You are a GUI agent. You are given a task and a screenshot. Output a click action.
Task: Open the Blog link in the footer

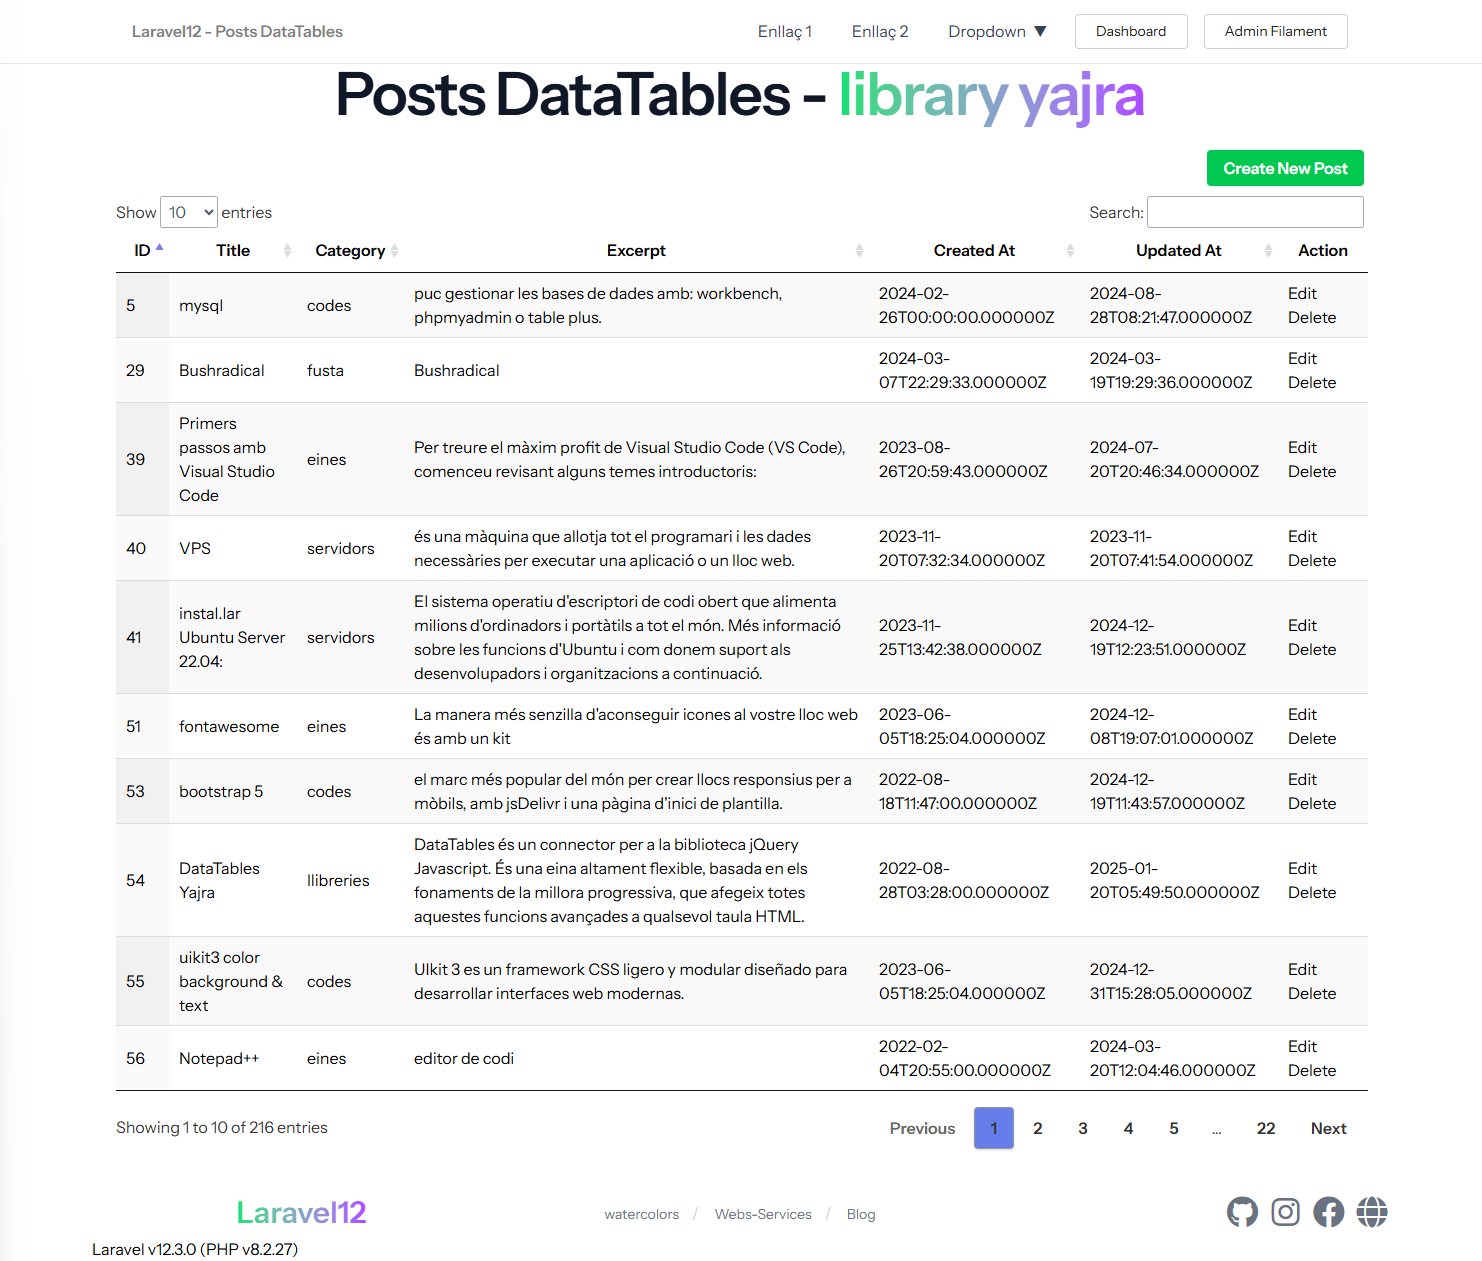(x=861, y=1213)
